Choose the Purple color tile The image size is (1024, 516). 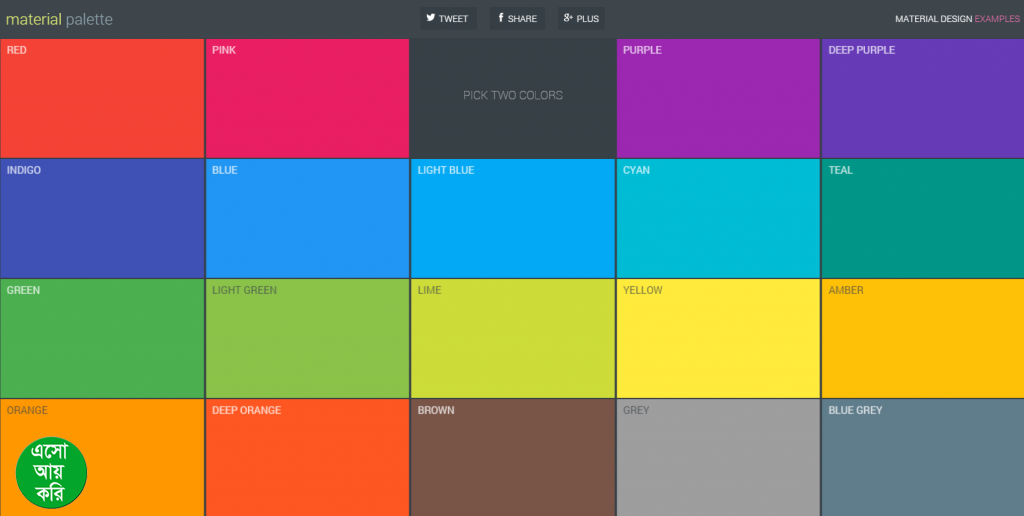(718, 98)
